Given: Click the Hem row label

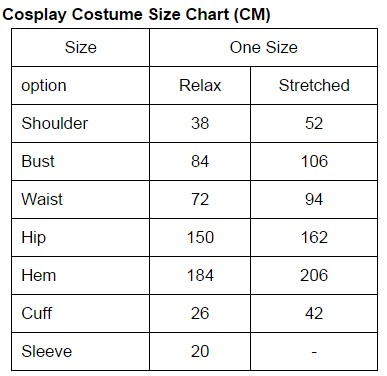Looking at the screenshot, I should click(x=39, y=275).
